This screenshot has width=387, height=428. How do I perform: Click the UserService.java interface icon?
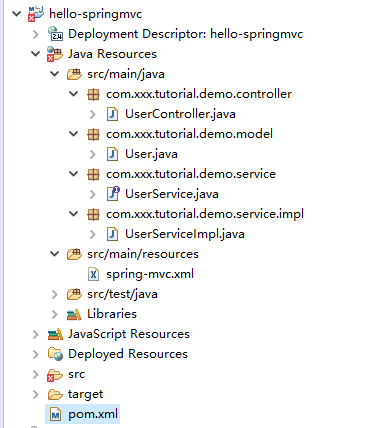[113, 194]
